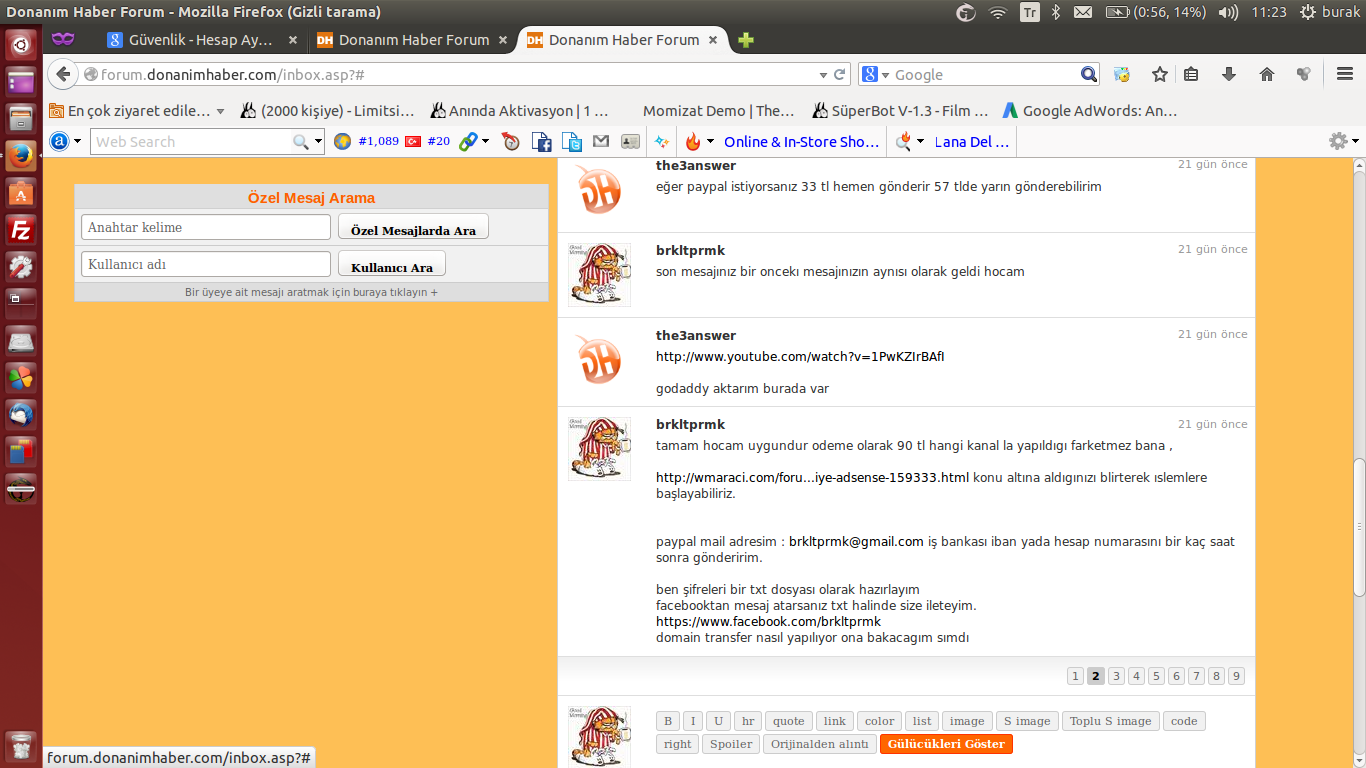This screenshot has width=1366, height=768.
Task: Open the downloads arrow icon
Action: point(1229,74)
